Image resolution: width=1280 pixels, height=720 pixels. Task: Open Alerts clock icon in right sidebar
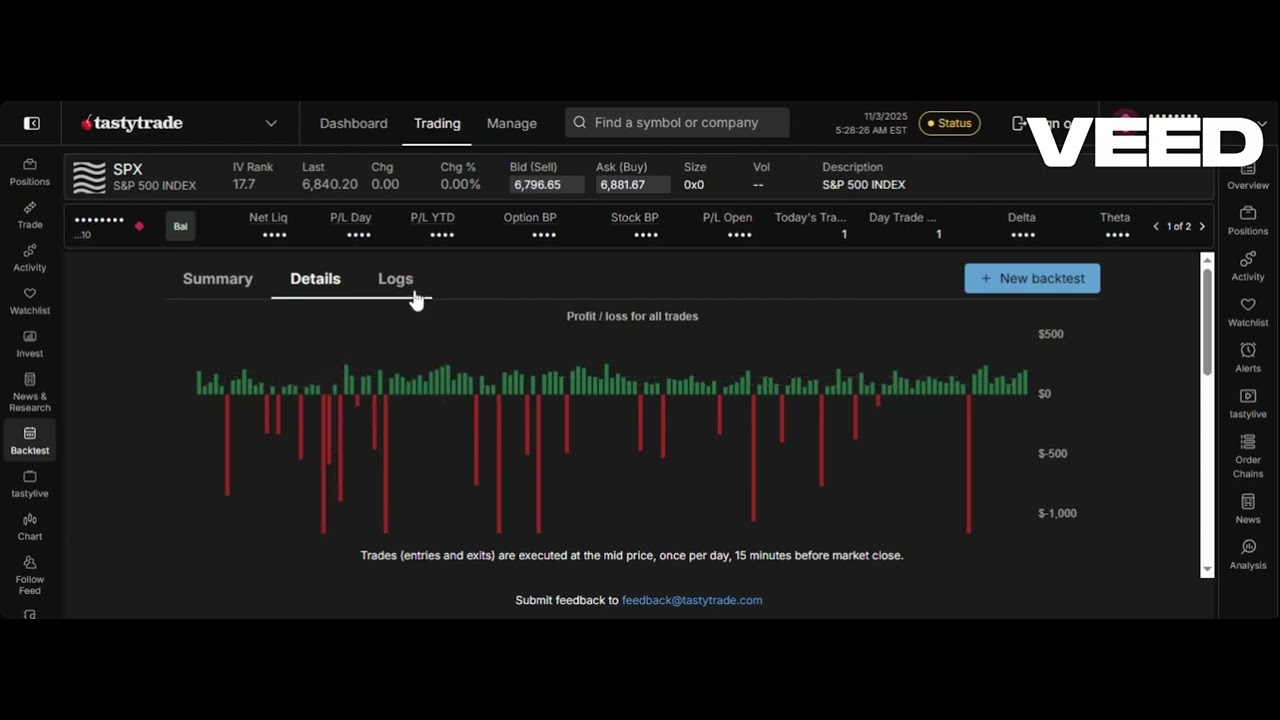tap(1248, 357)
